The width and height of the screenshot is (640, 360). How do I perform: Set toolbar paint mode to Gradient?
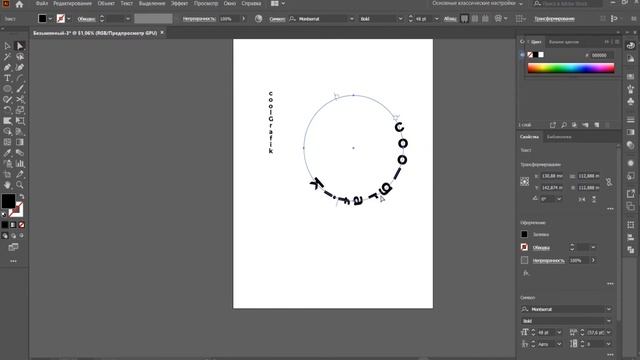pos(13,225)
